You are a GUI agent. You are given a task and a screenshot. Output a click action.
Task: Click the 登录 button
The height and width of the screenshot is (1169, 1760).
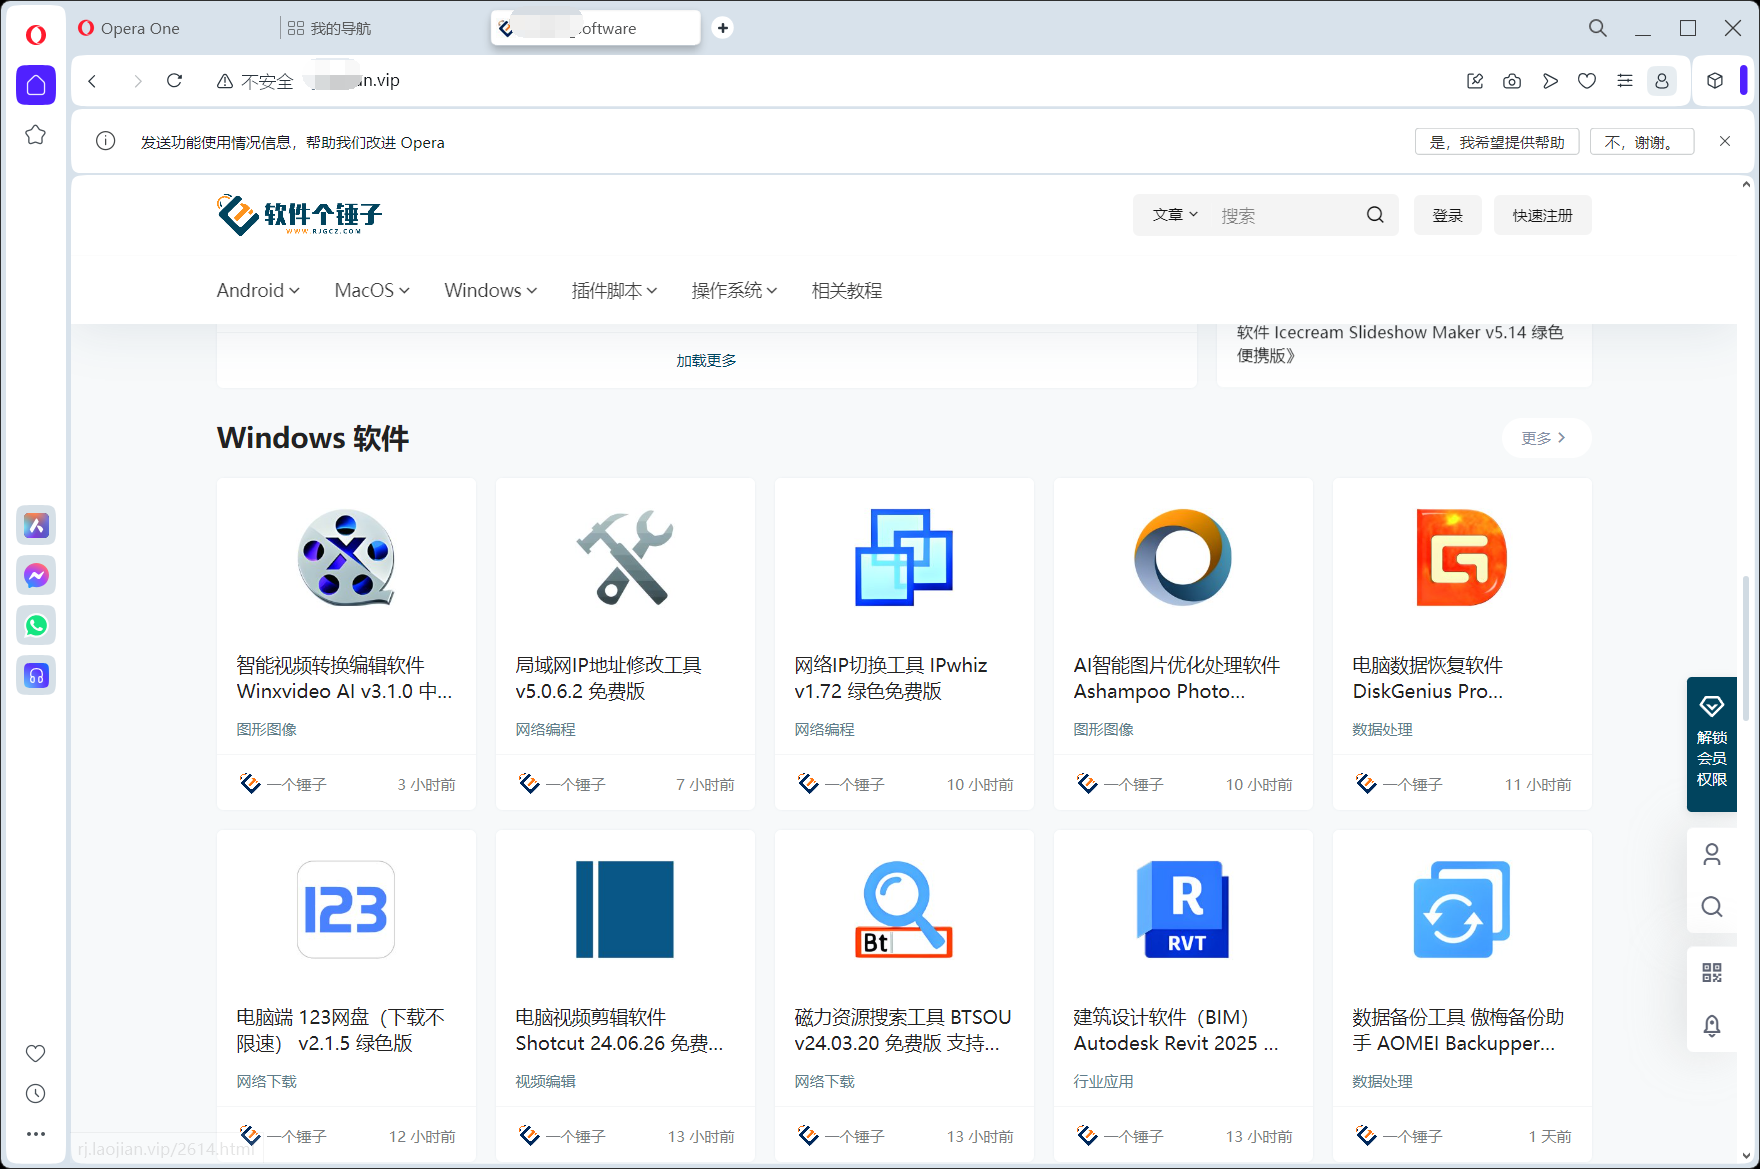pos(1447,215)
